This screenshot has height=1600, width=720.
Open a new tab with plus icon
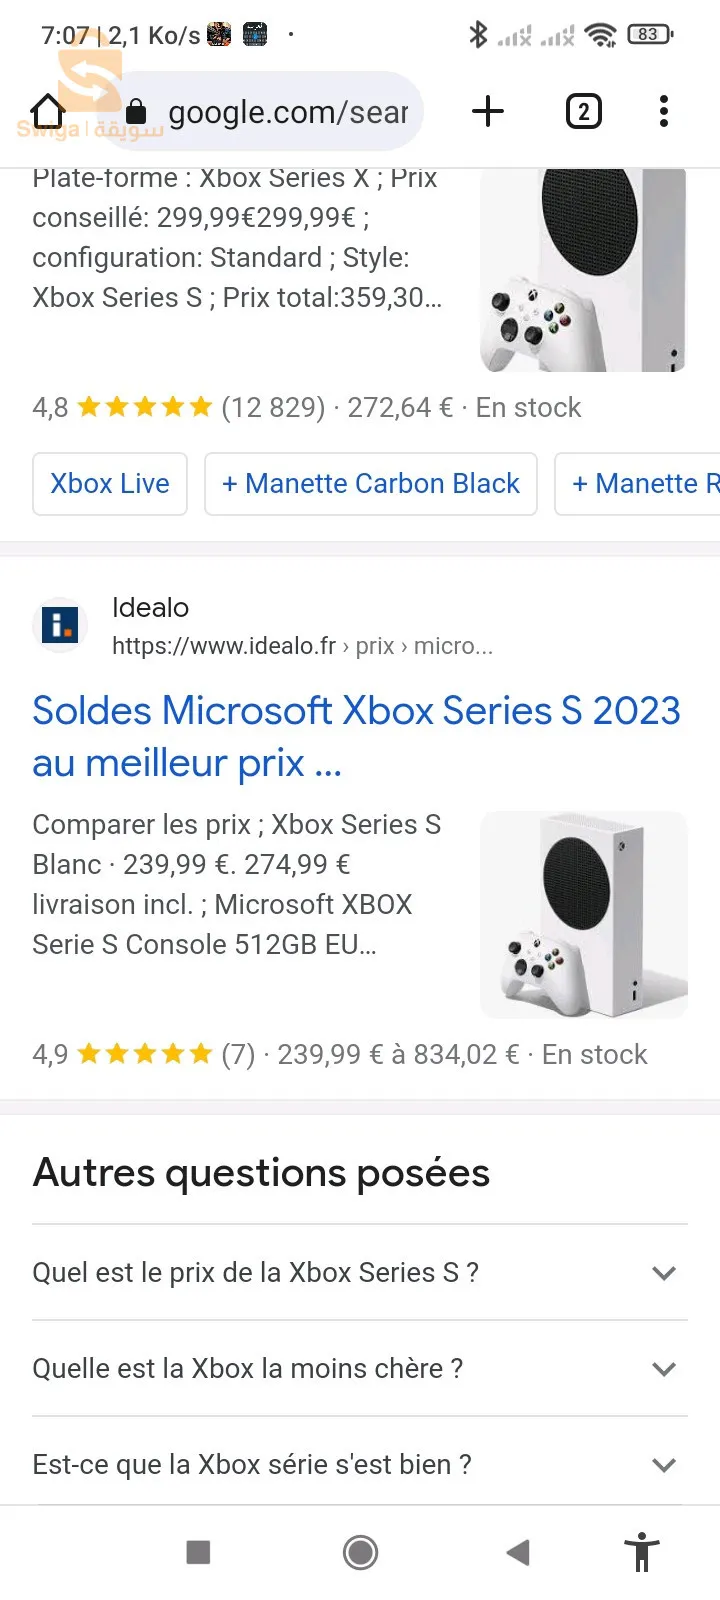pos(488,111)
